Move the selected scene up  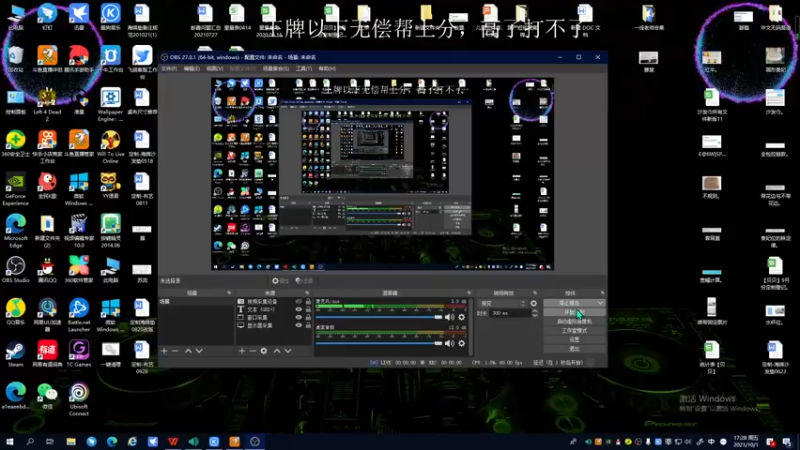[x=188, y=351]
